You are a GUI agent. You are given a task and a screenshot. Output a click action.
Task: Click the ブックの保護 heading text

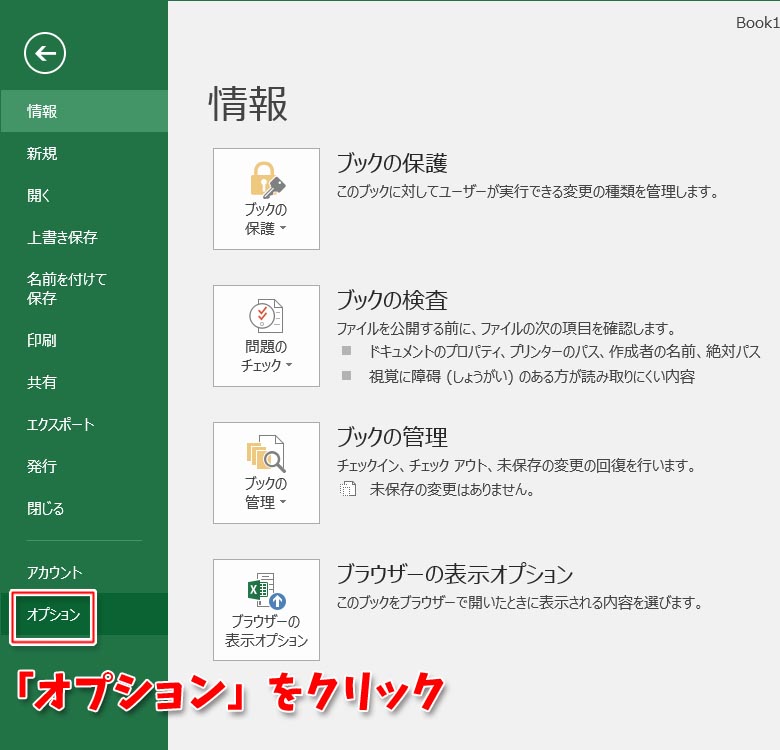pyautogui.click(x=392, y=163)
